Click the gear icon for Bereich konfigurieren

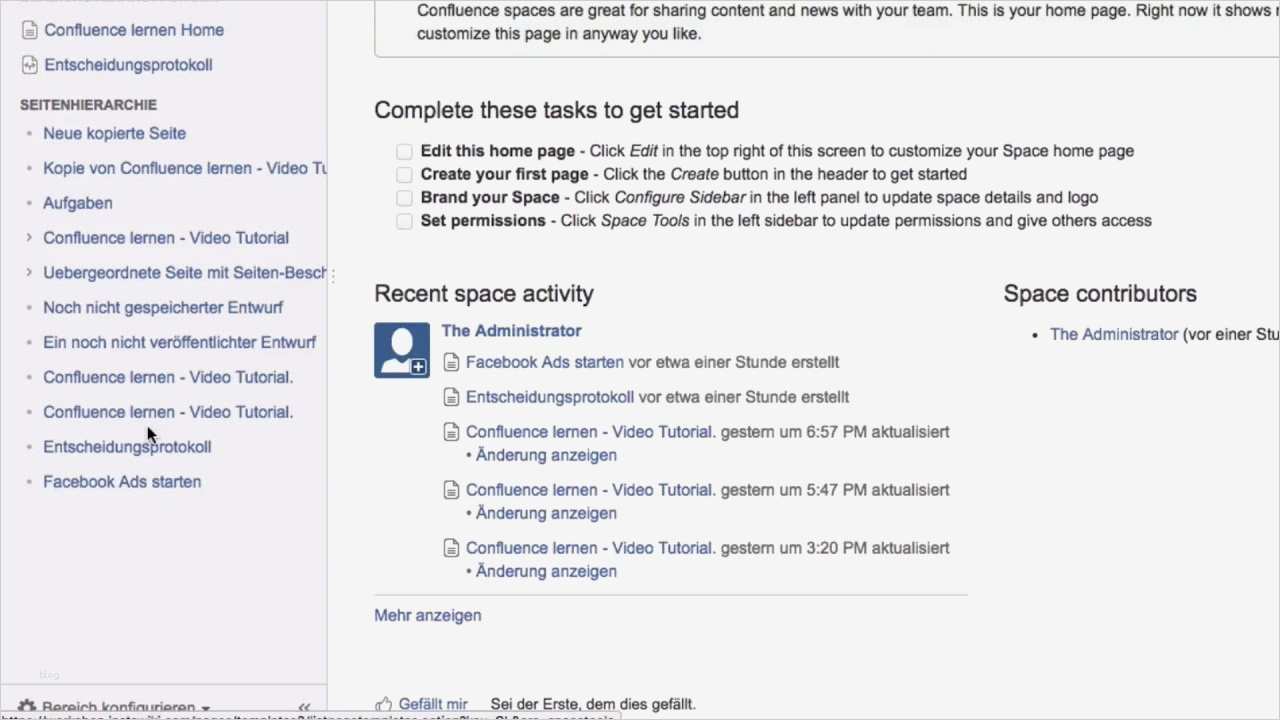pyautogui.click(x=27, y=708)
